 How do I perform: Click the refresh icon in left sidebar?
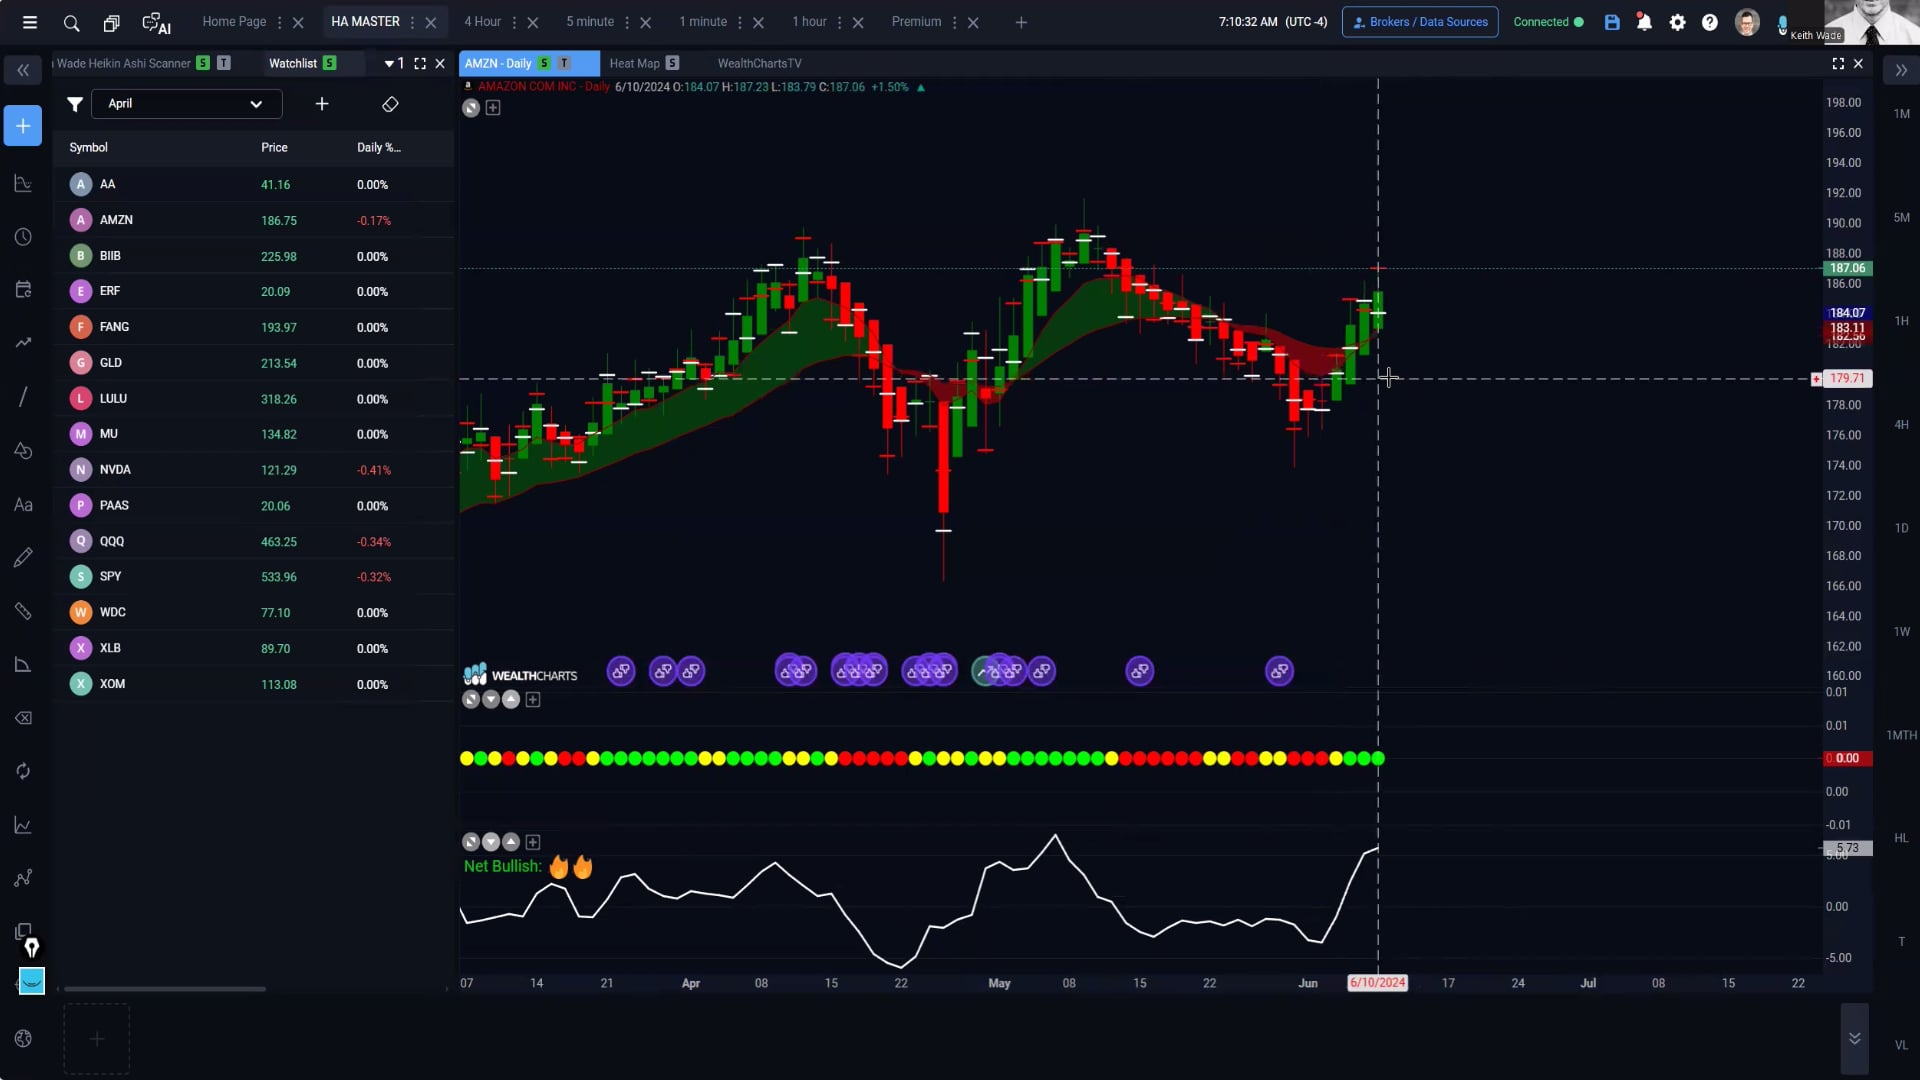(23, 771)
